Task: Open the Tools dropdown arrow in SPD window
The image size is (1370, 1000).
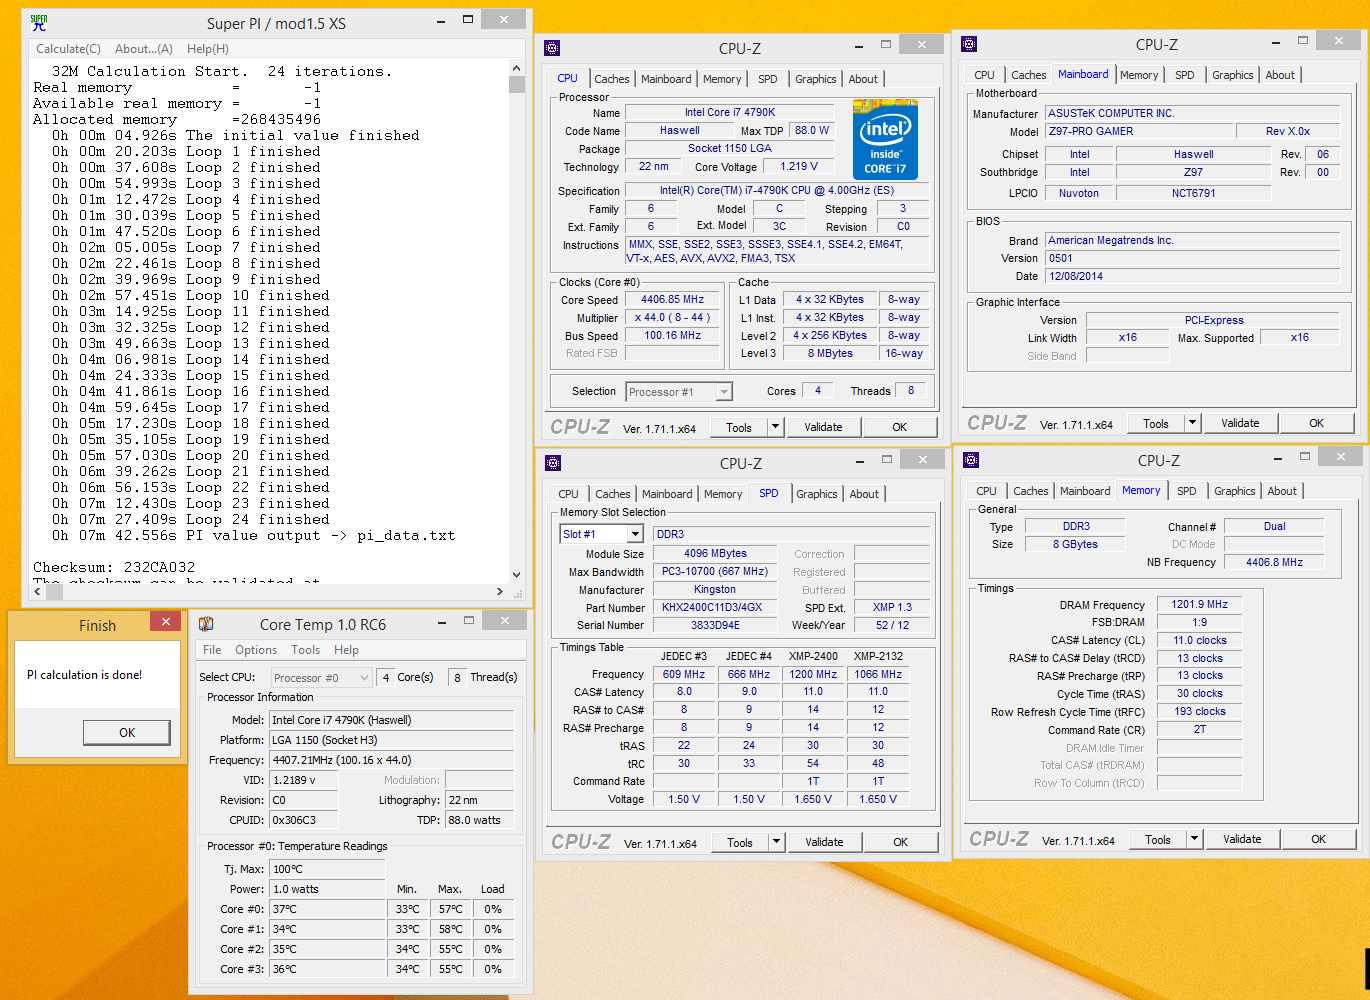Action: [x=776, y=842]
